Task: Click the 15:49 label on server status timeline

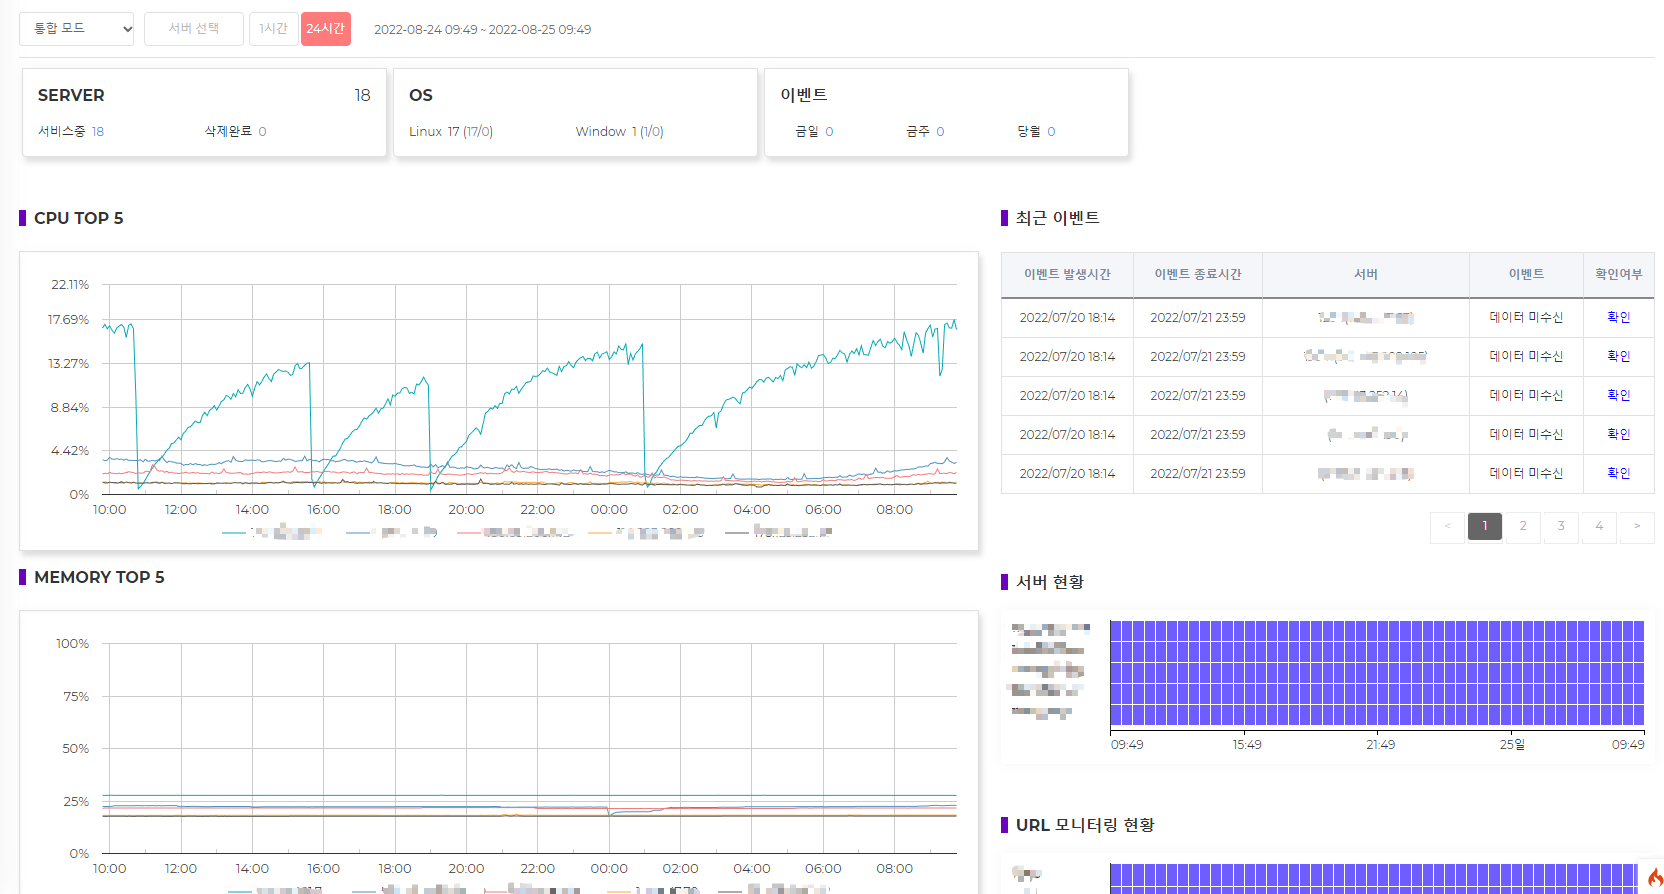Action: 1247,745
